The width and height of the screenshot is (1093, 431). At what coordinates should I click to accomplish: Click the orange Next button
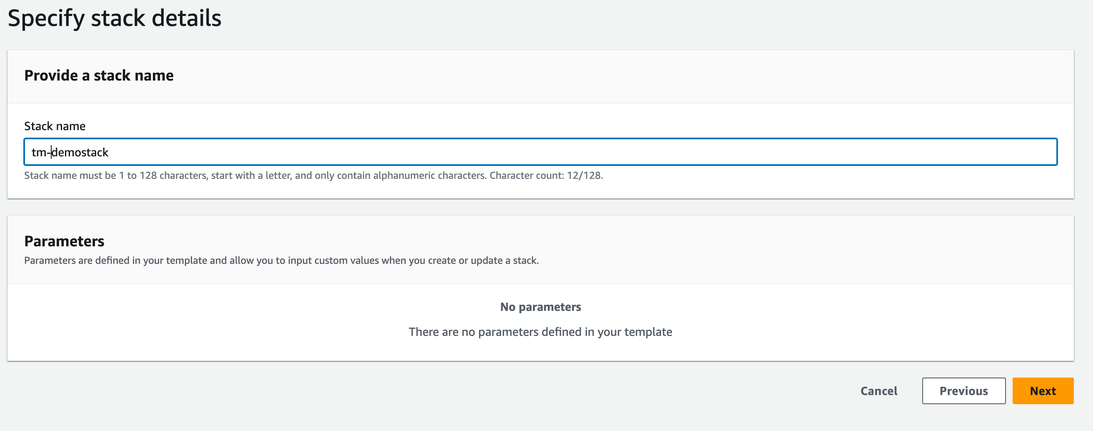click(x=1042, y=391)
